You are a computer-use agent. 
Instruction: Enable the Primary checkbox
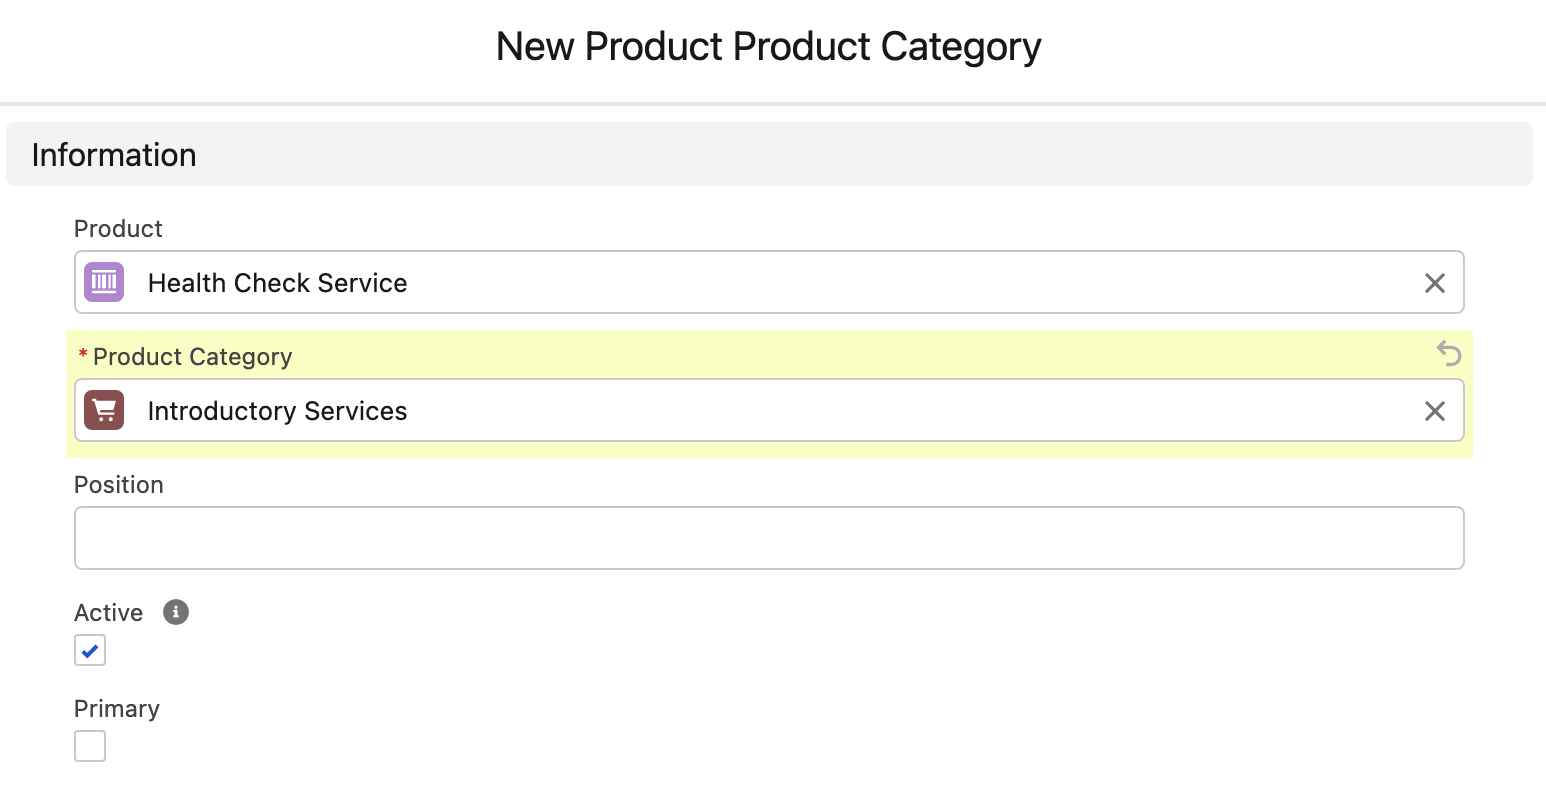click(x=90, y=746)
